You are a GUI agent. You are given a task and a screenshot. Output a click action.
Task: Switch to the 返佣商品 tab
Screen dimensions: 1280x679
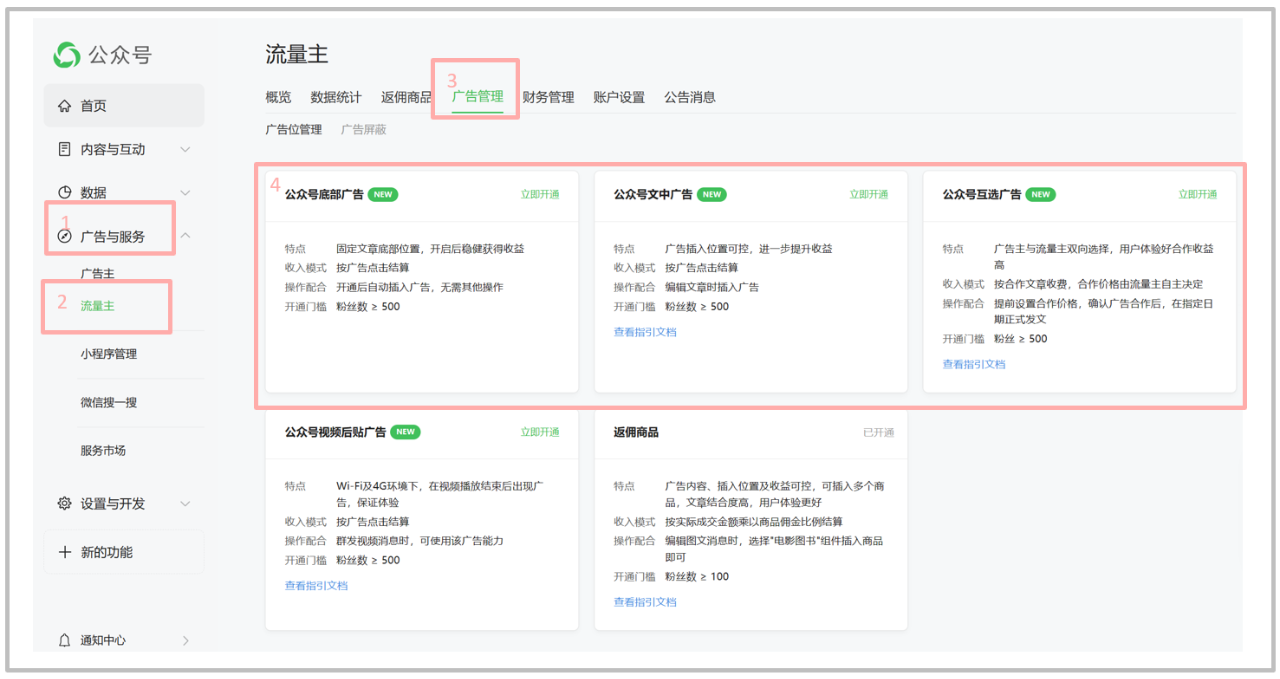(406, 97)
